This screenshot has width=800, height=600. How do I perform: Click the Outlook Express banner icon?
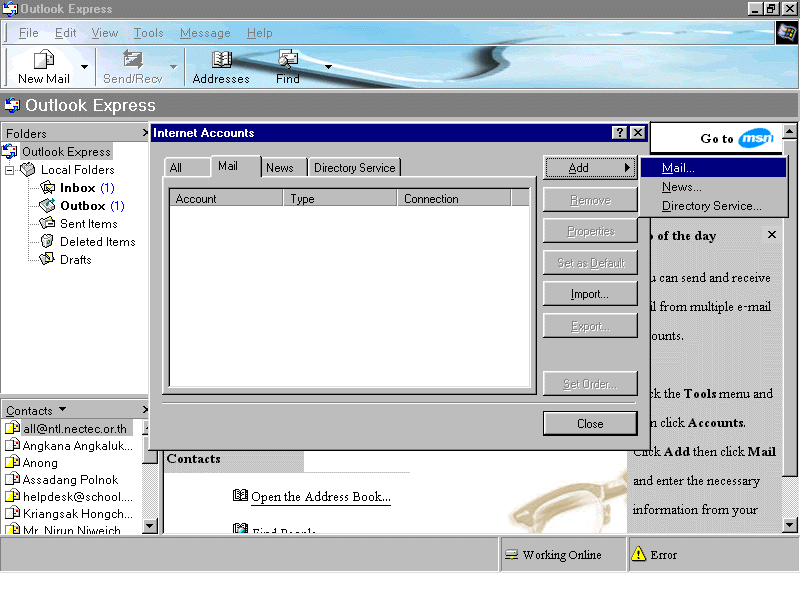tap(12, 106)
